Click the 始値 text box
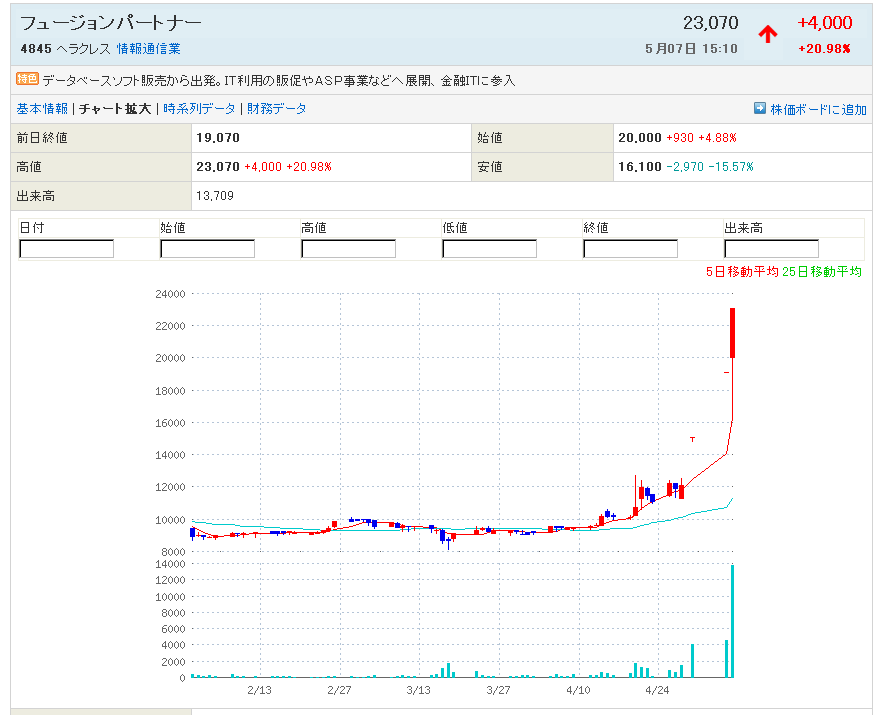Image resolution: width=879 pixels, height=715 pixels. click(x=208, y=249)
